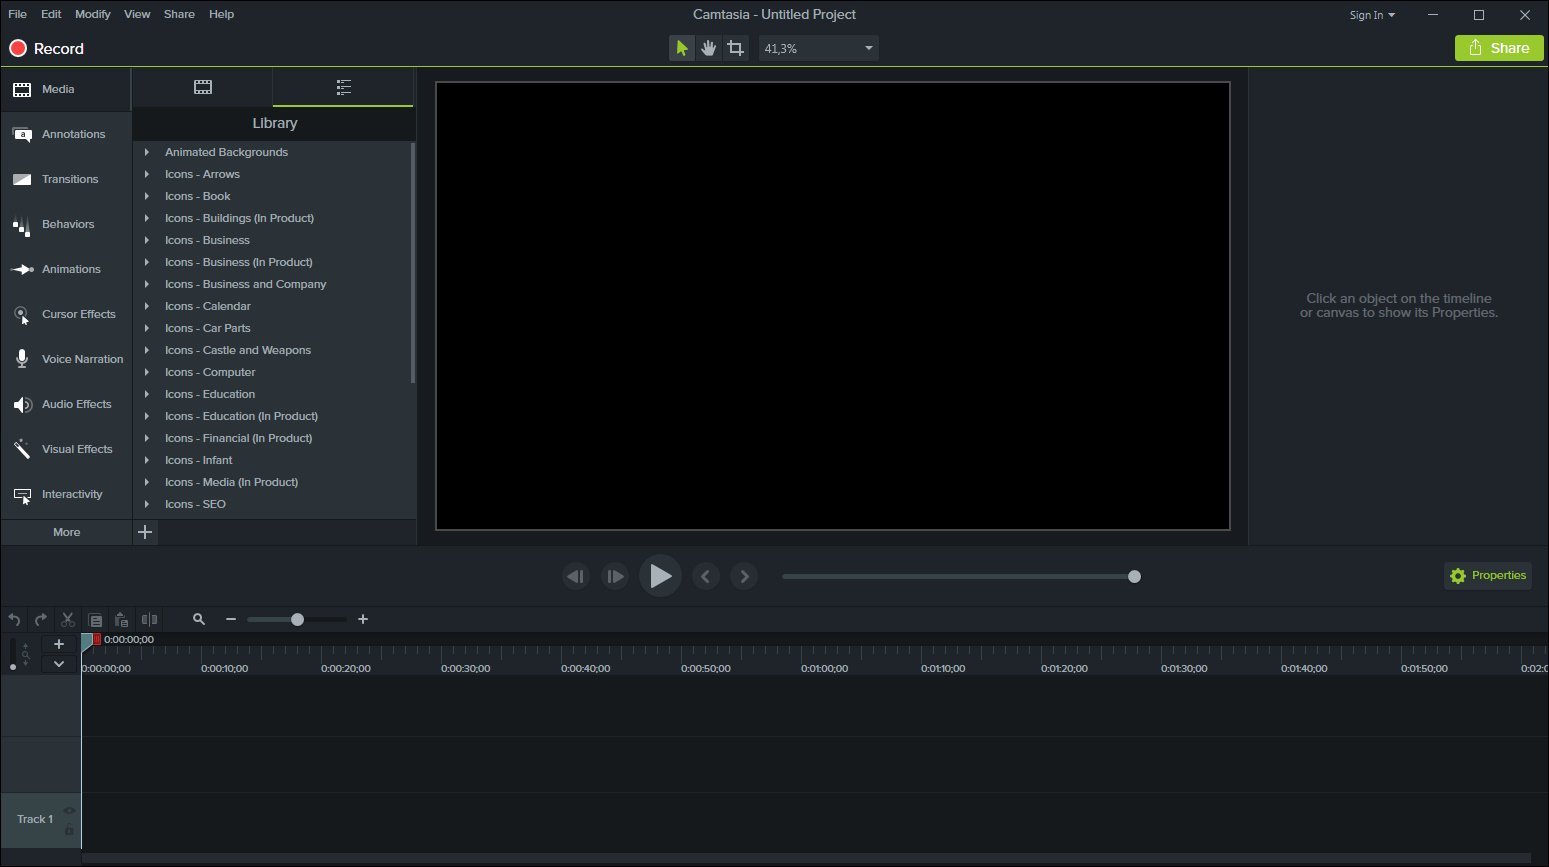Switch to the Media Bin view tab
This screenshot has height=867, width=1549.
[203, 88]
